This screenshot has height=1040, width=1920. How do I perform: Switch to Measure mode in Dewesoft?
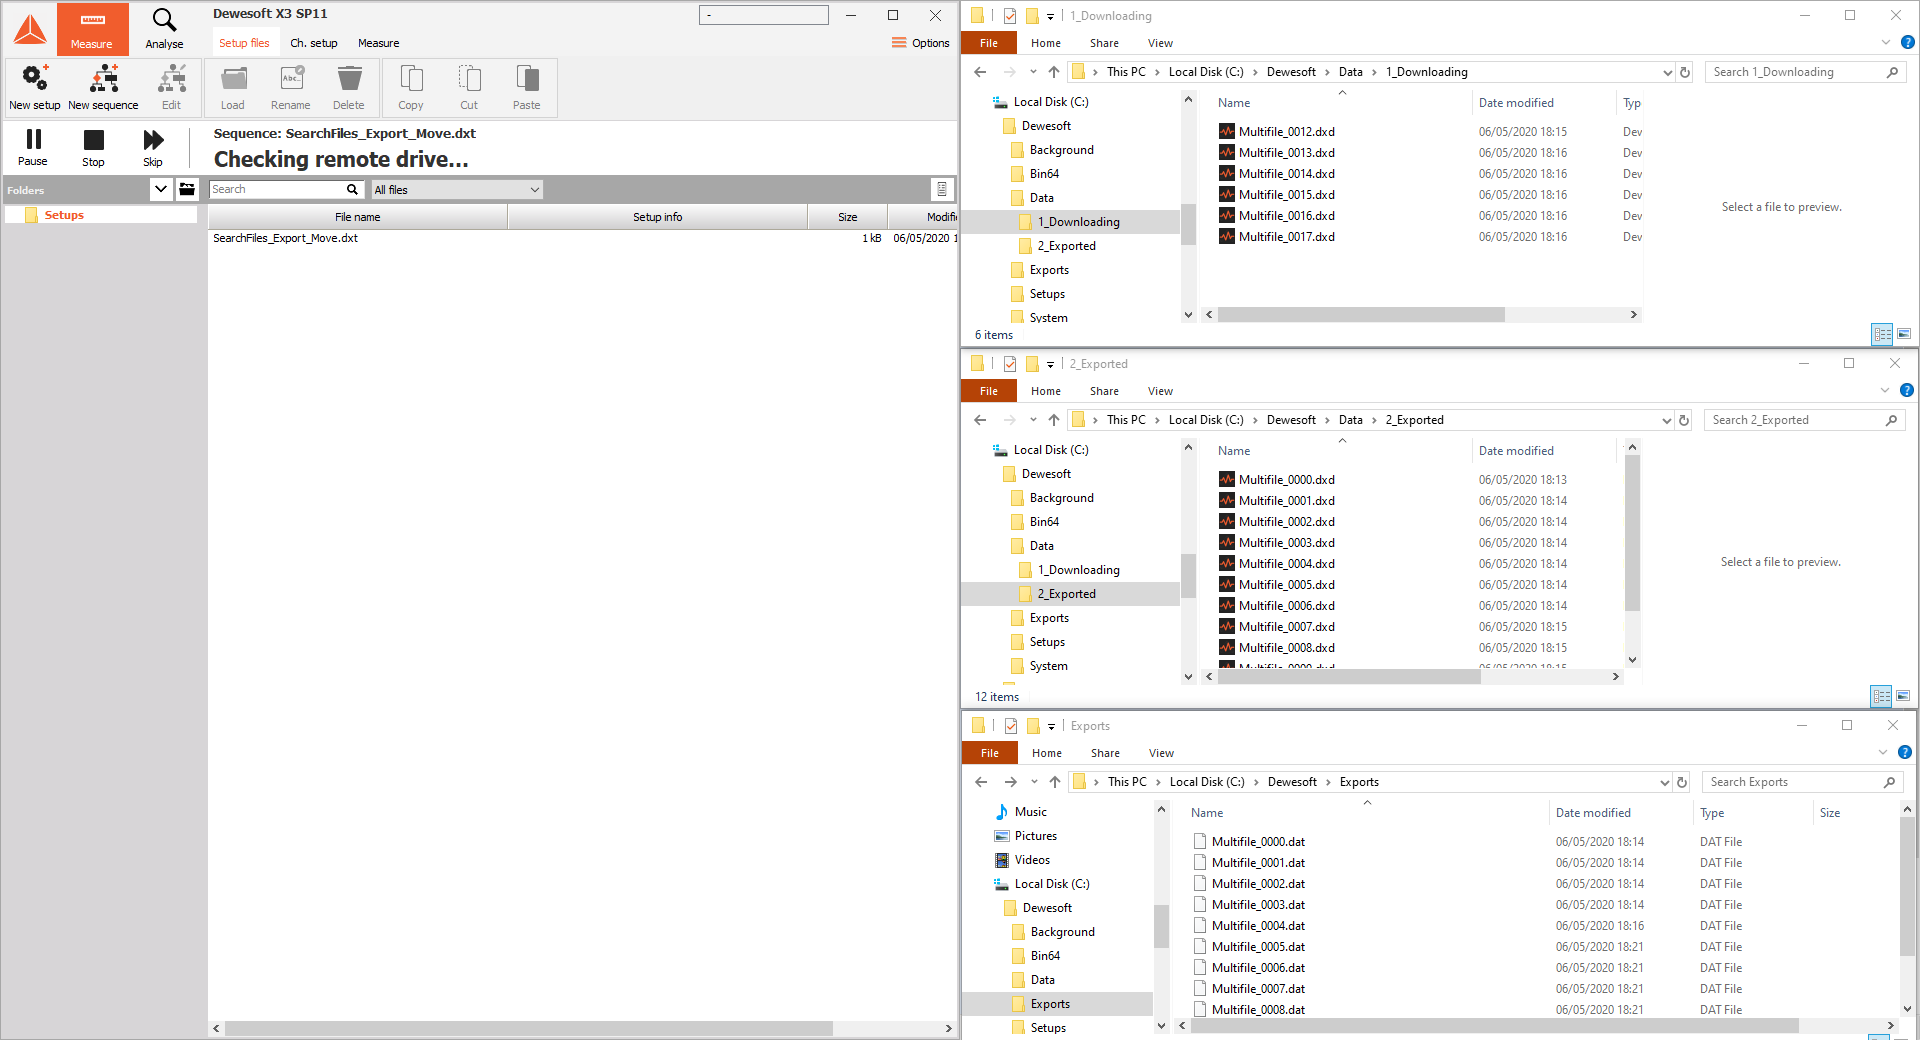92,29
